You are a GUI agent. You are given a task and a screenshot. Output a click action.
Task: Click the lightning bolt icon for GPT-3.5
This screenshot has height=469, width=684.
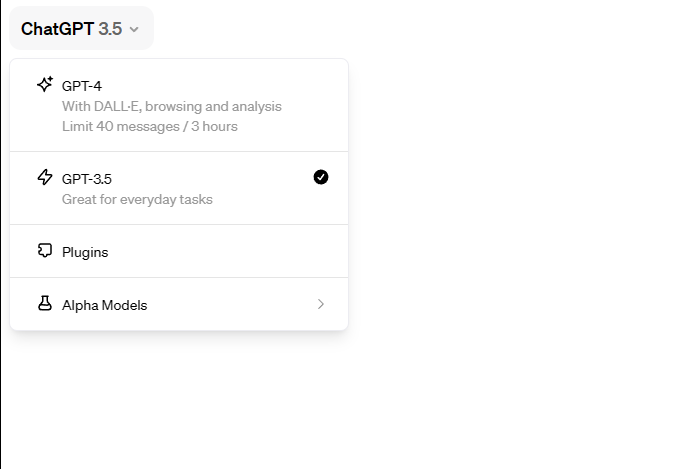(x=45, y=178)
